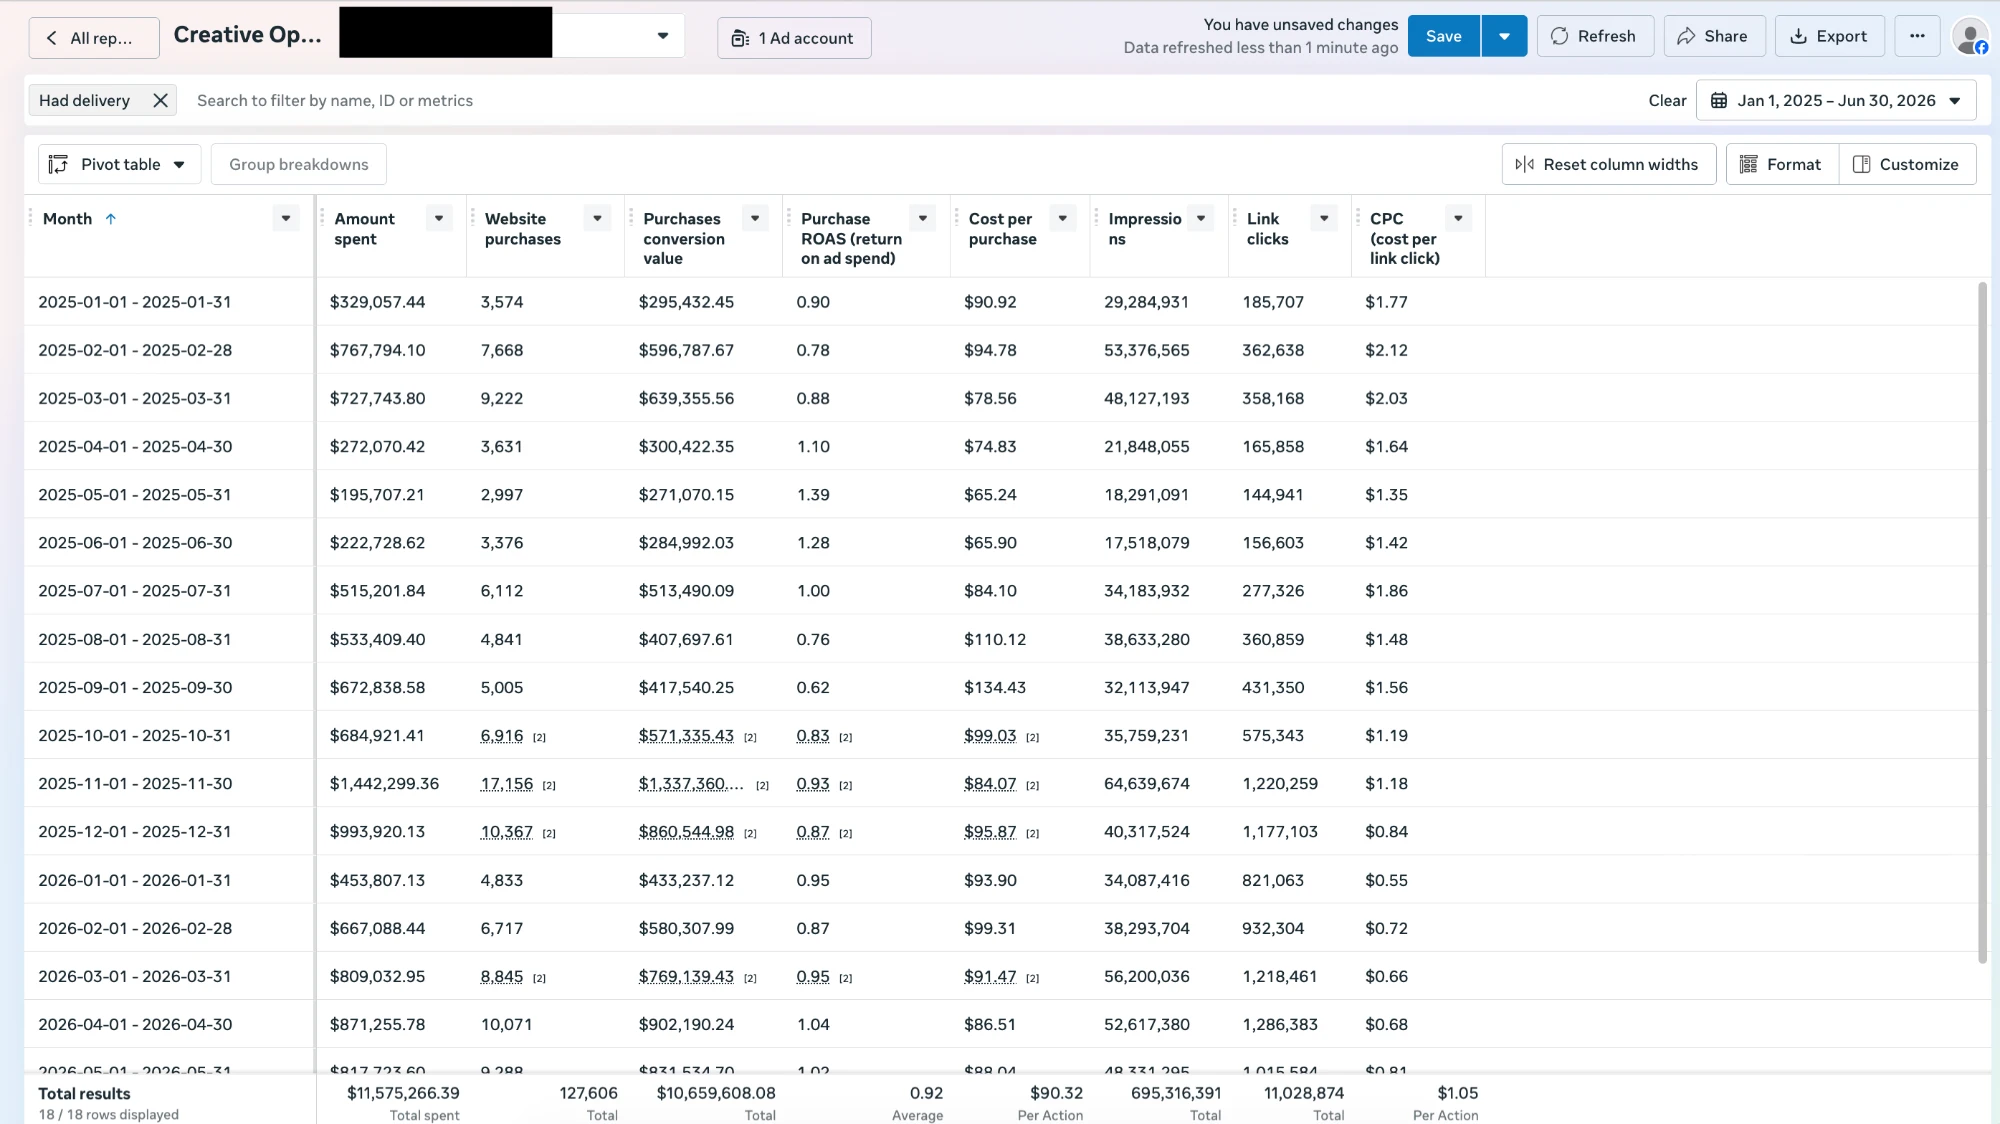This screenshot has height=1124, width=2000.
Task: Open the Purchase ROAS column menu
Action: [x=923, y=218]
